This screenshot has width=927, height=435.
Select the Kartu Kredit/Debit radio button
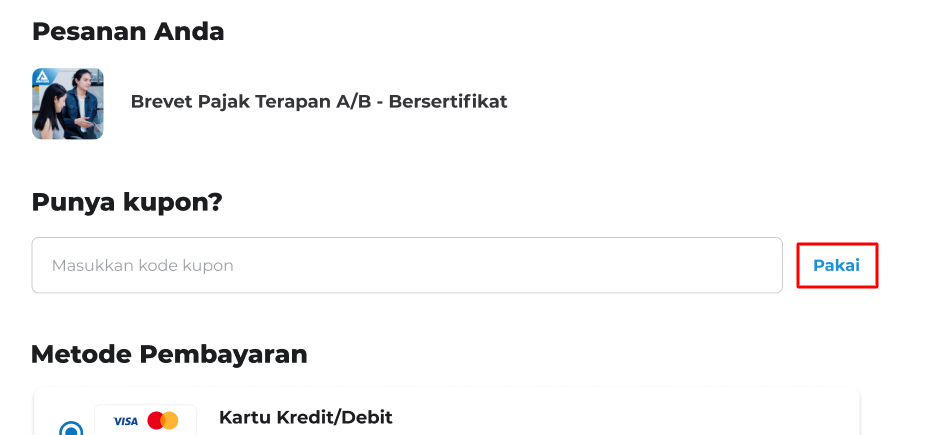pos(71,430)
